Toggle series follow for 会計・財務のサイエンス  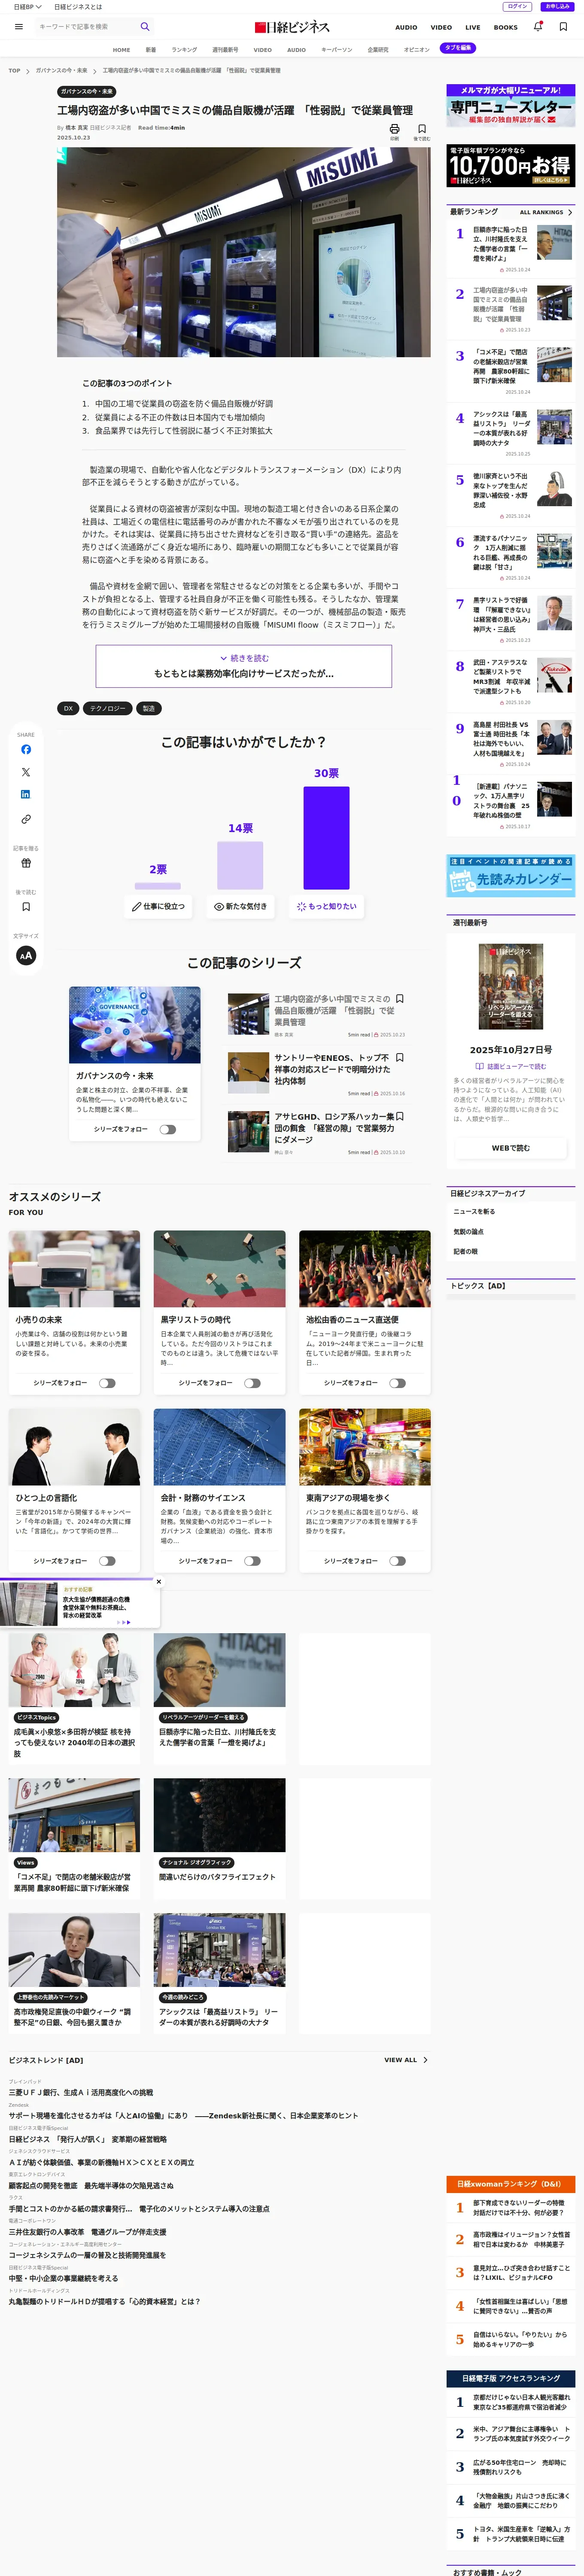click(x=252, y=1561)
